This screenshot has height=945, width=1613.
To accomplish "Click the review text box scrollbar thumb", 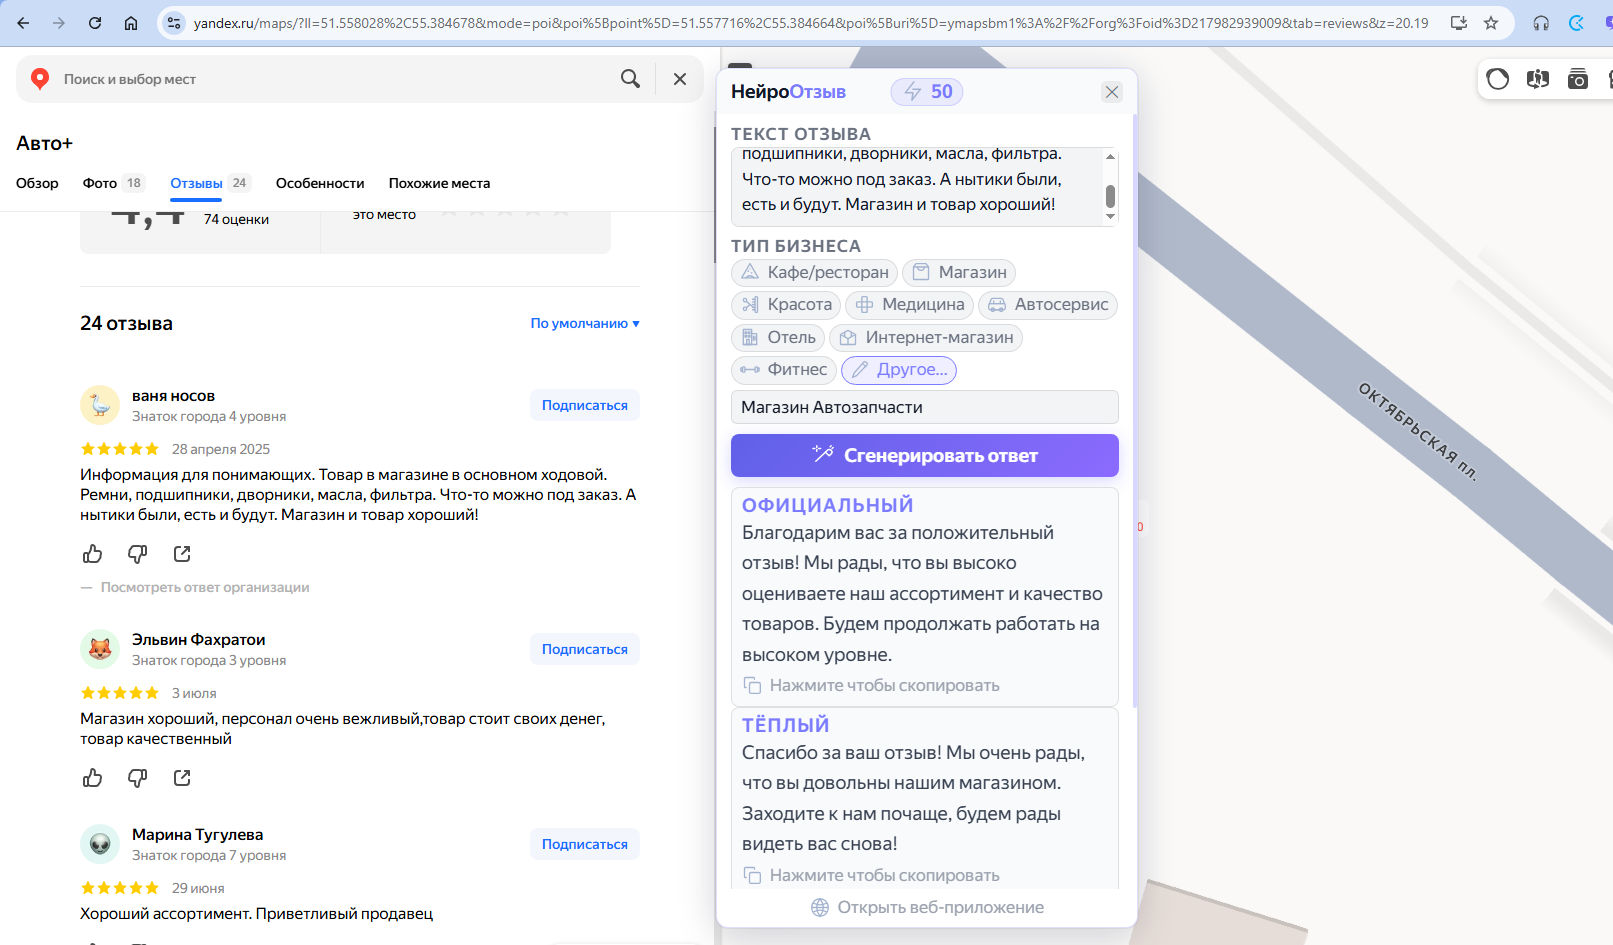I will click(x=1110, y=196).
